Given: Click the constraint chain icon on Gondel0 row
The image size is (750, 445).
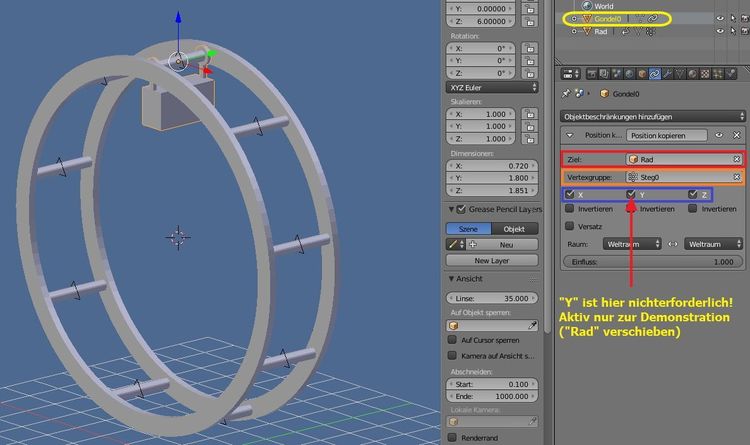Looking at the screenshot, I should click(x=652, y=19).
